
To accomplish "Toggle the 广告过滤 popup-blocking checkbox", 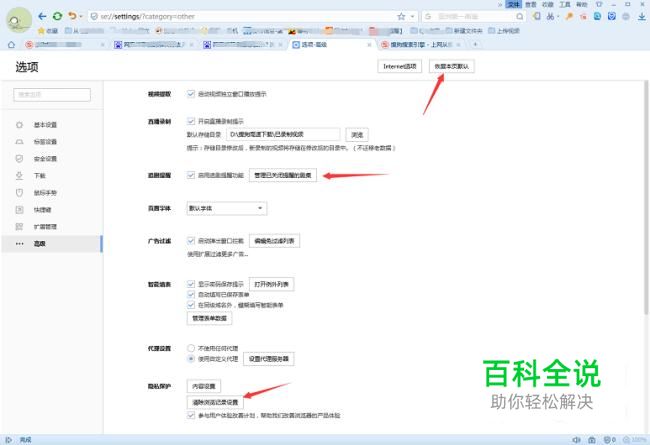I will pos(191,241).
